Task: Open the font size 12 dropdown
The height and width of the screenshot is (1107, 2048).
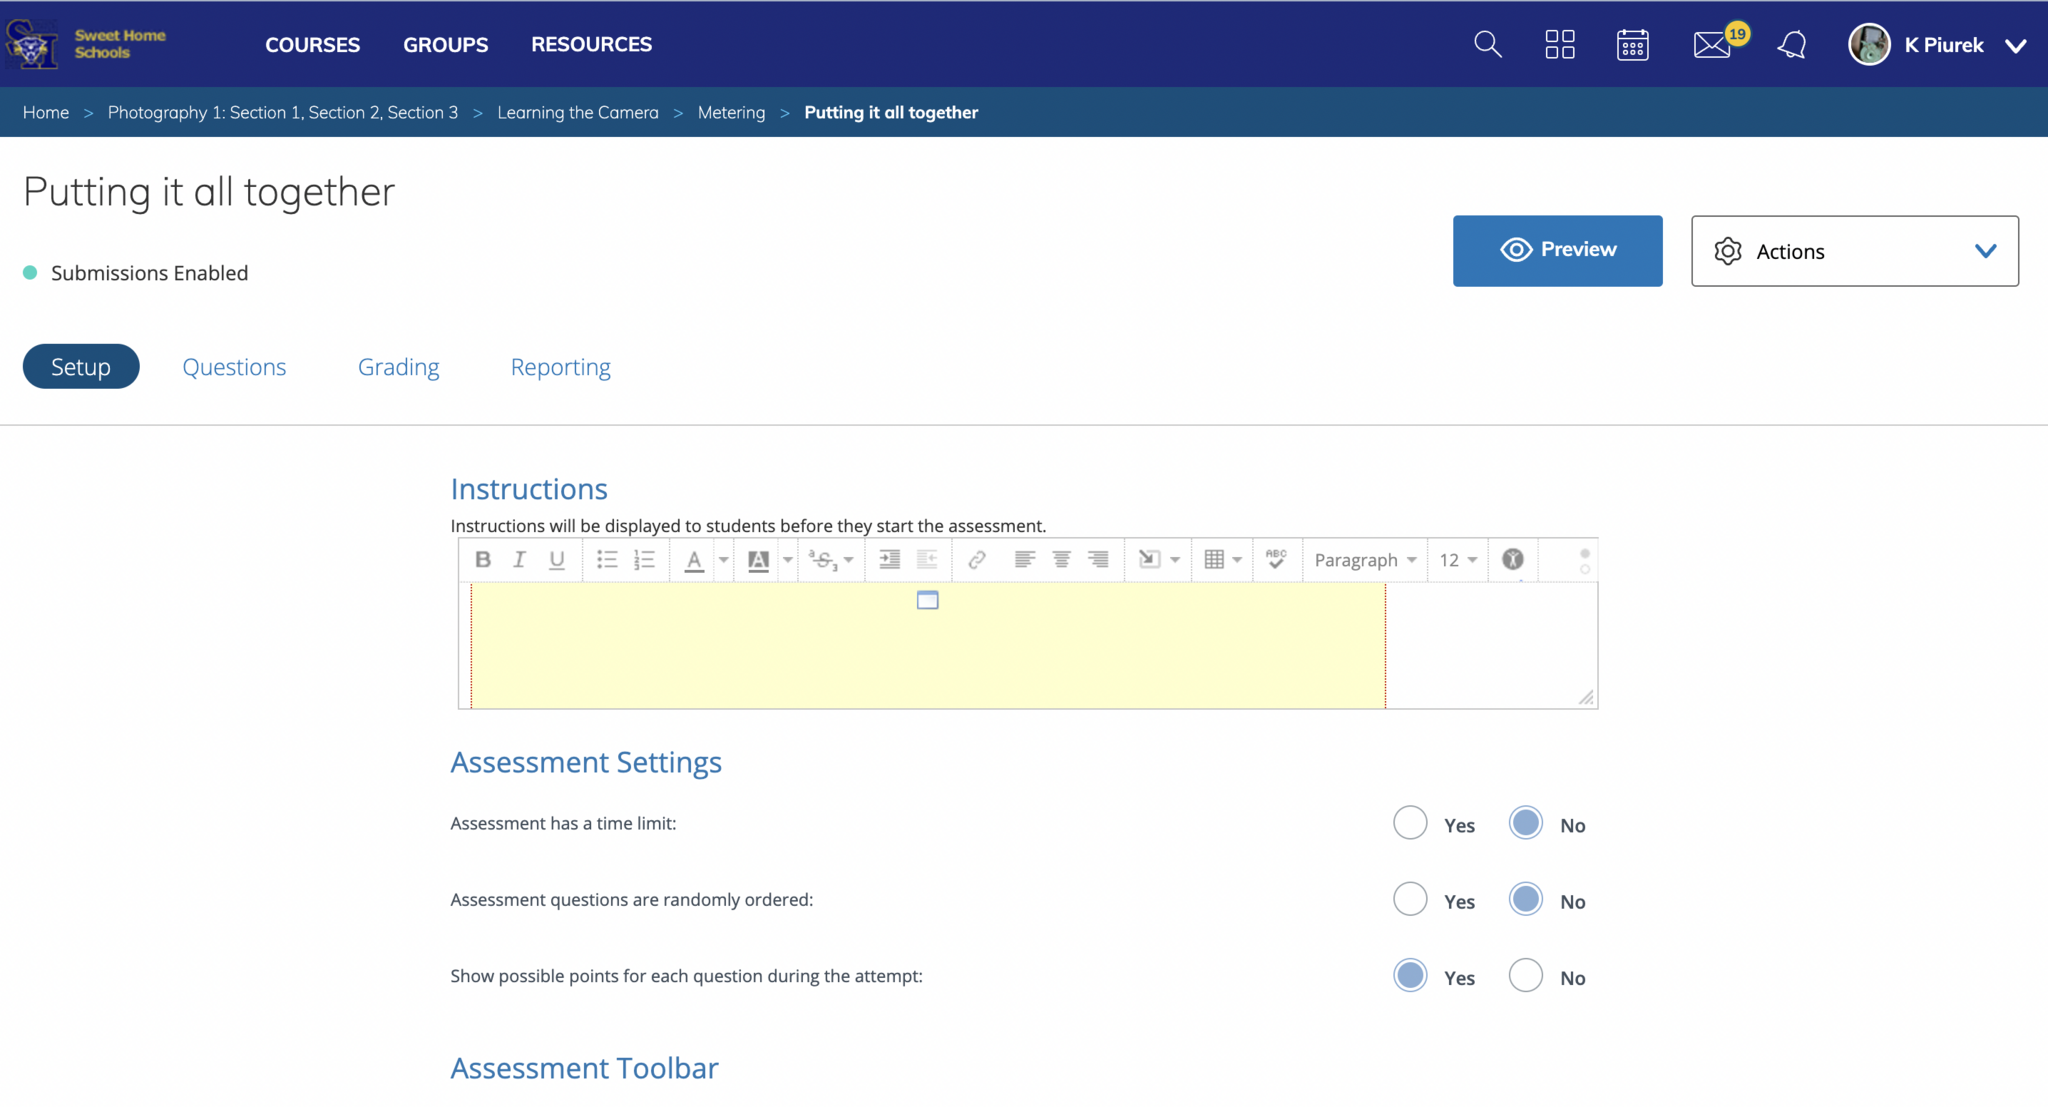Action: (x=1457, y=560)
